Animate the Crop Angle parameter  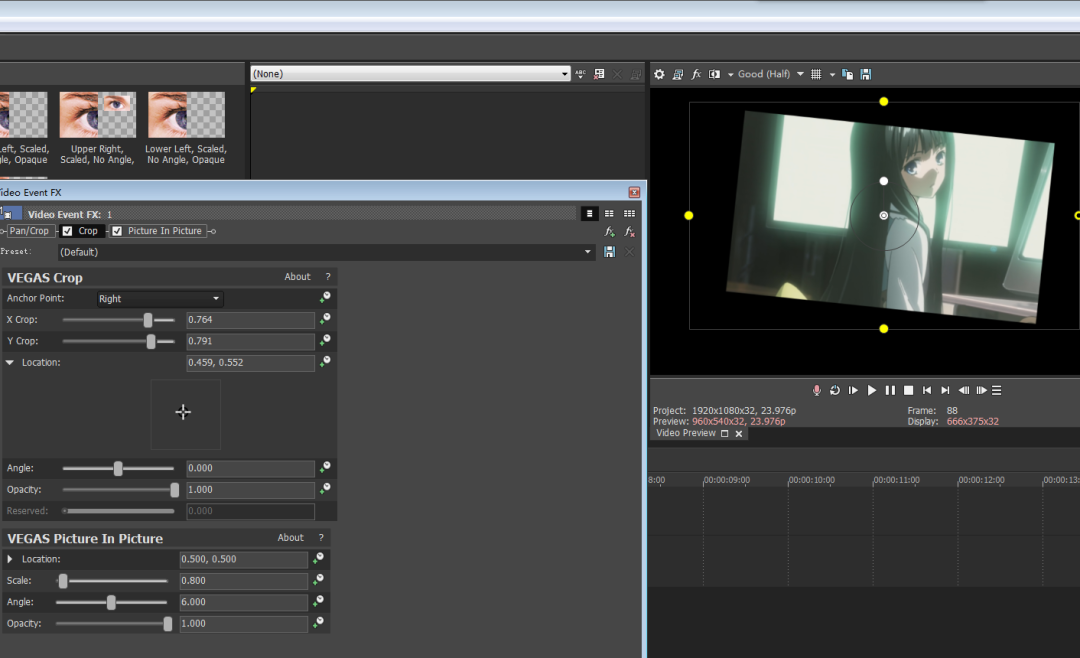[325, 467]
